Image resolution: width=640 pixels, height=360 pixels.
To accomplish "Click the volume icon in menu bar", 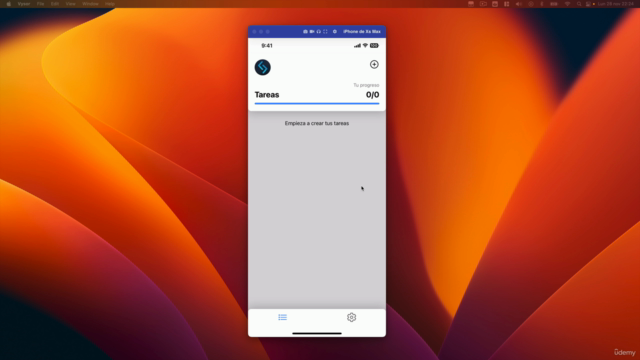I will (x=519, y=4).
